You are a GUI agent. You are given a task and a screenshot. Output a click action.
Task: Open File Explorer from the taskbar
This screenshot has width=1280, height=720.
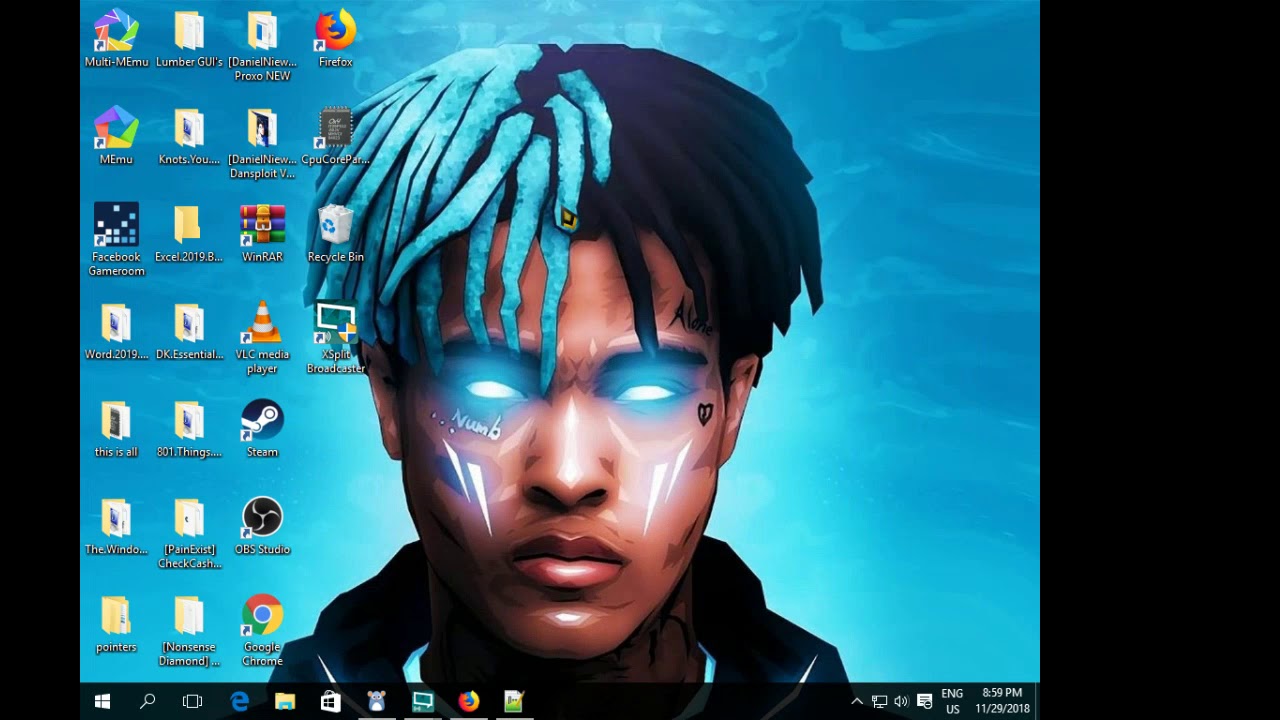click(x=285, y=701)
